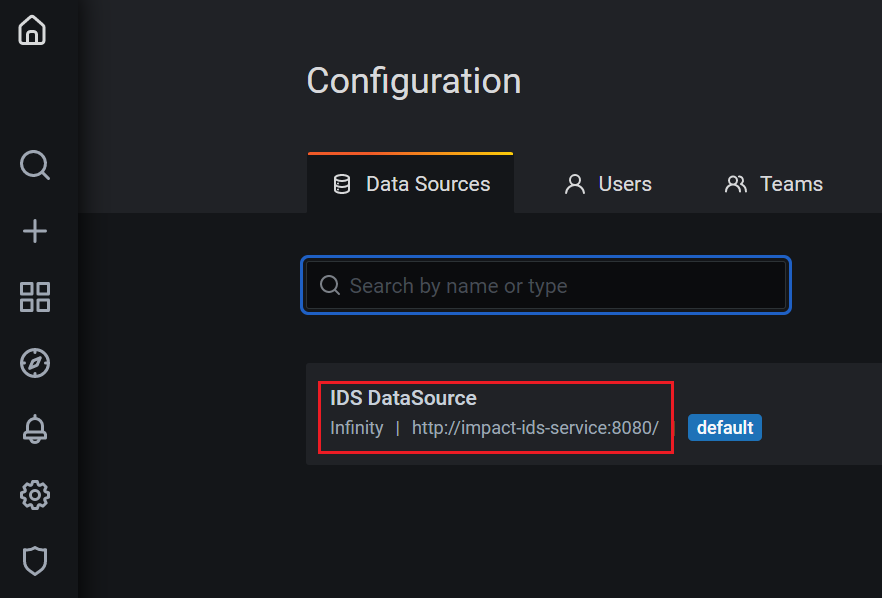Click the magnifier inside the search box
The width and height of the screenshot is (882, 598).
(x=330, y=286)
